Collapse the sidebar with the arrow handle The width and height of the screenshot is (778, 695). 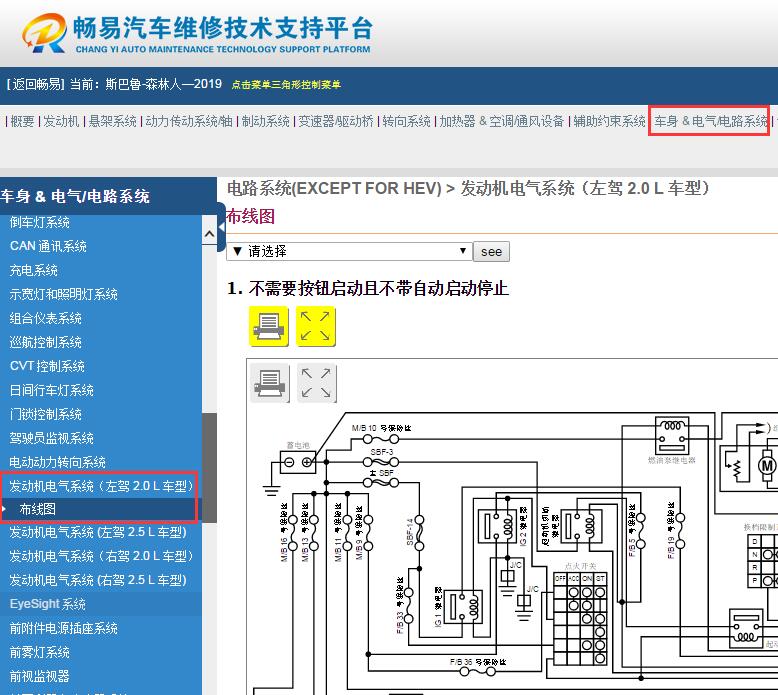click(221, 227)
